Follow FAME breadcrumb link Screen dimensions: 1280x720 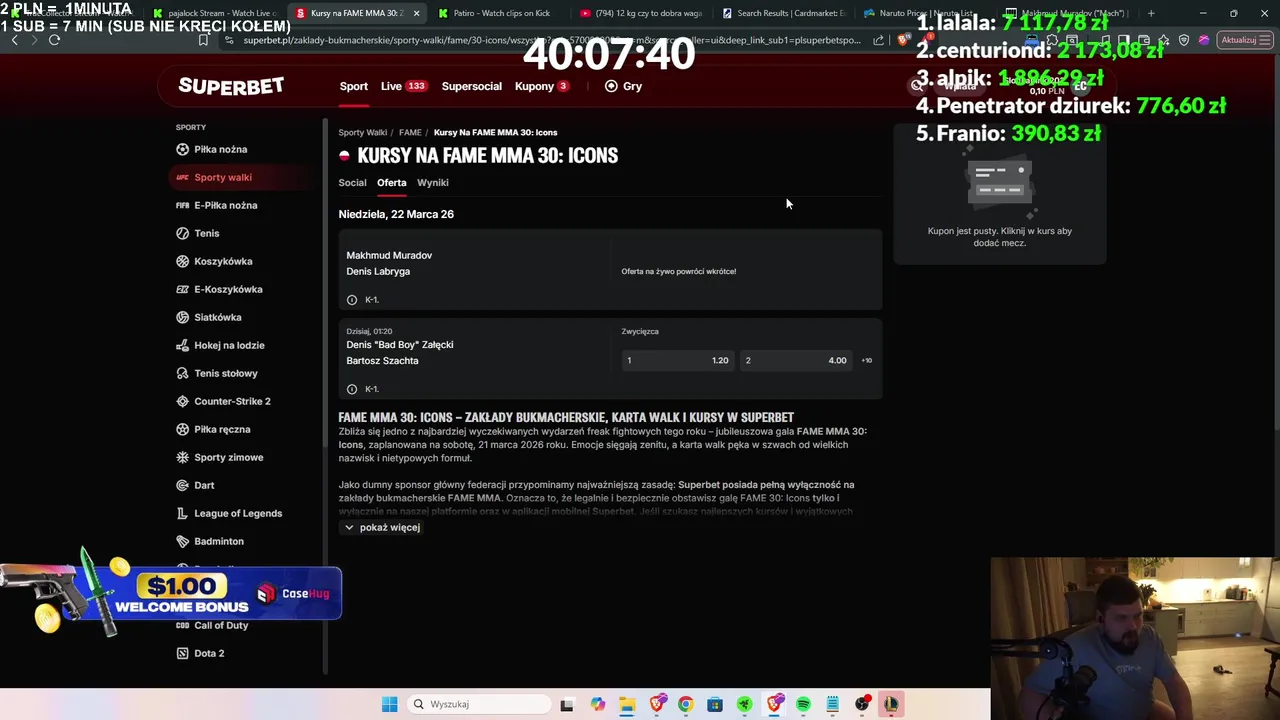coord(410,132)
